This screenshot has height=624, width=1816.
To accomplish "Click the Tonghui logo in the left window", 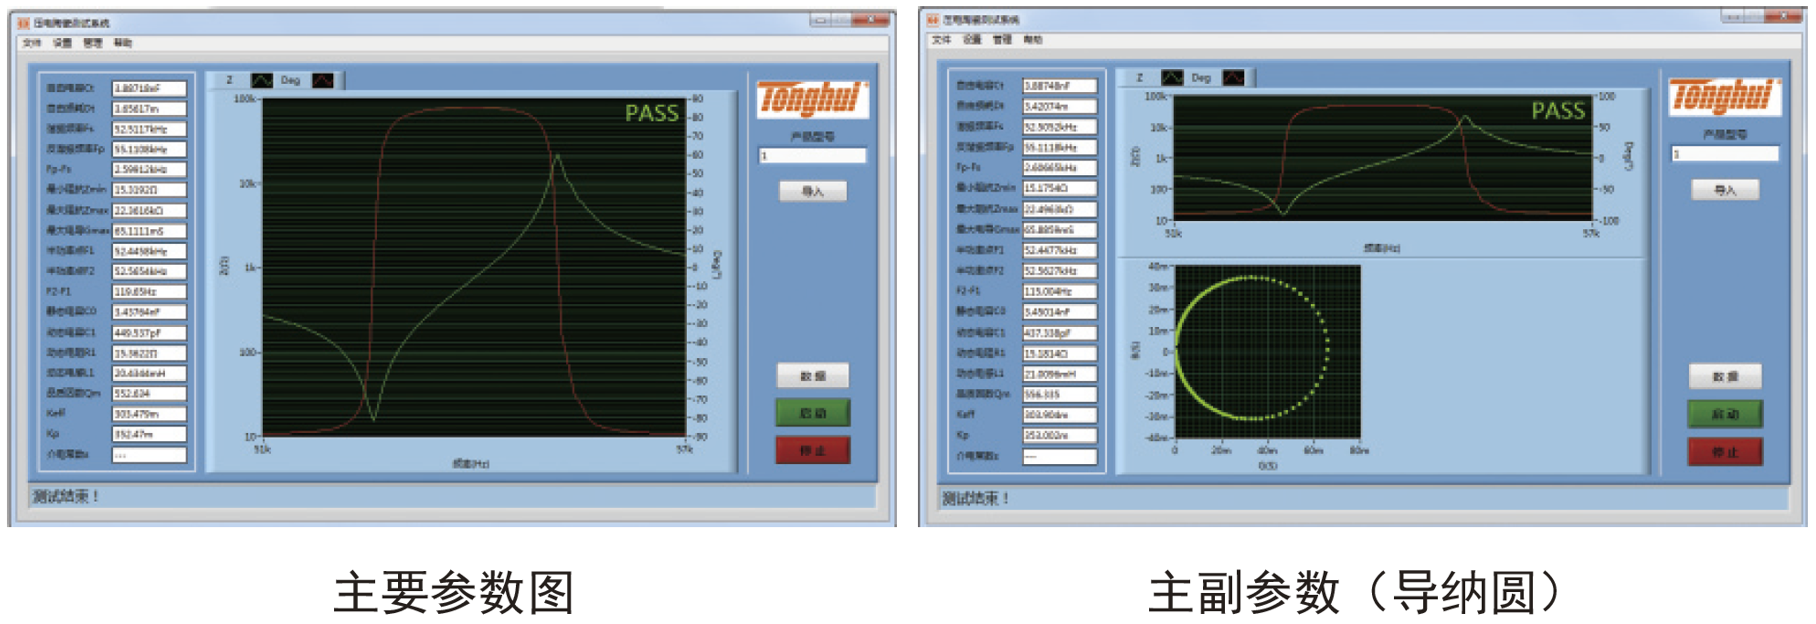I will pyautogui.click(x=811, y=99).
